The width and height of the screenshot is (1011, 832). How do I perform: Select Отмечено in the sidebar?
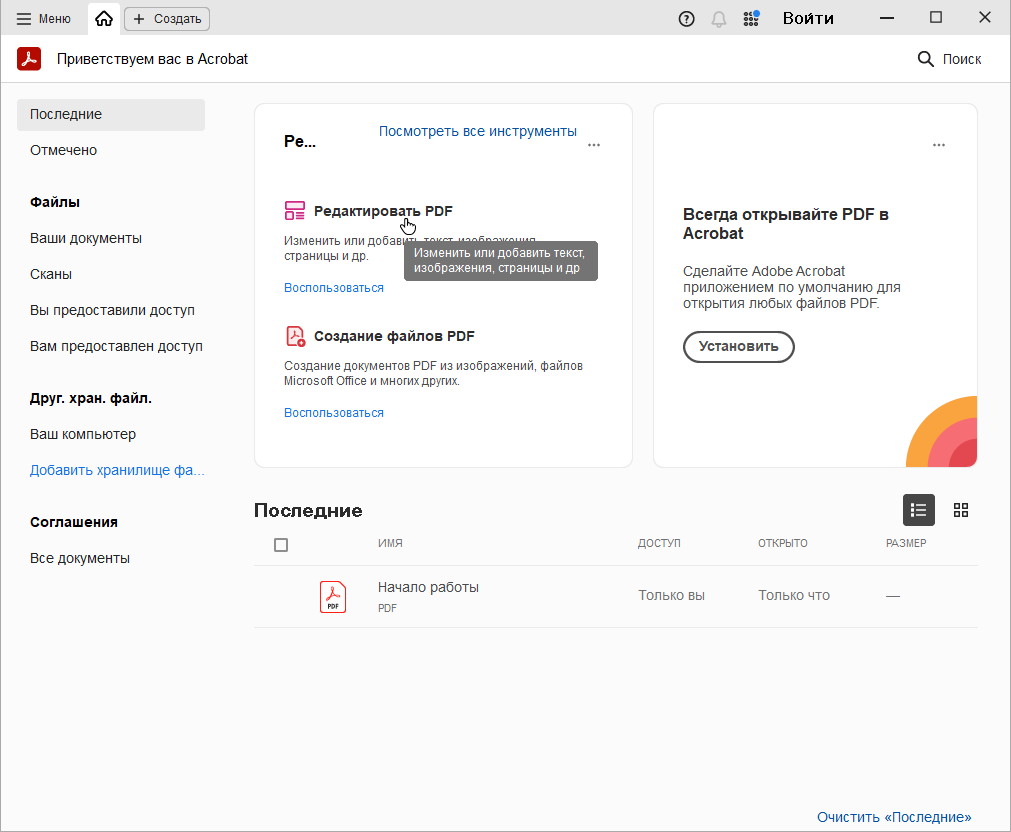(x=63, y=150)
